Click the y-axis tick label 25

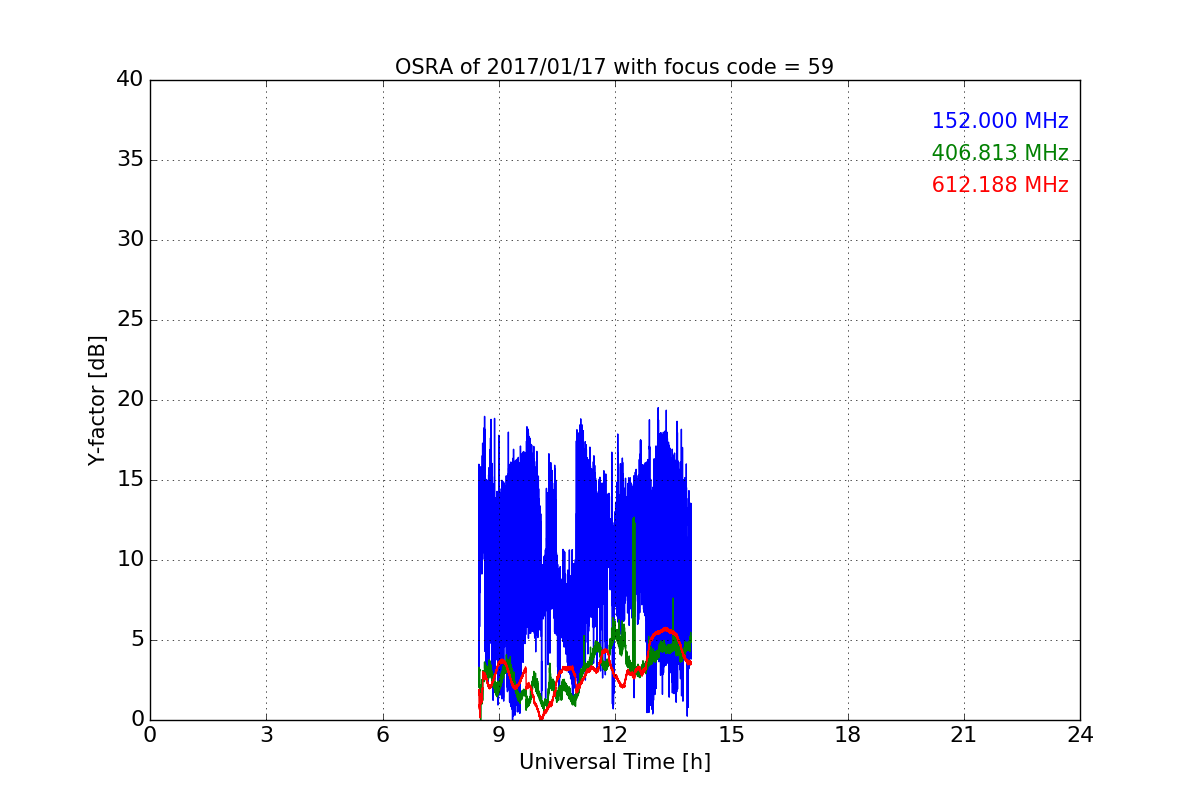[130, 320]
